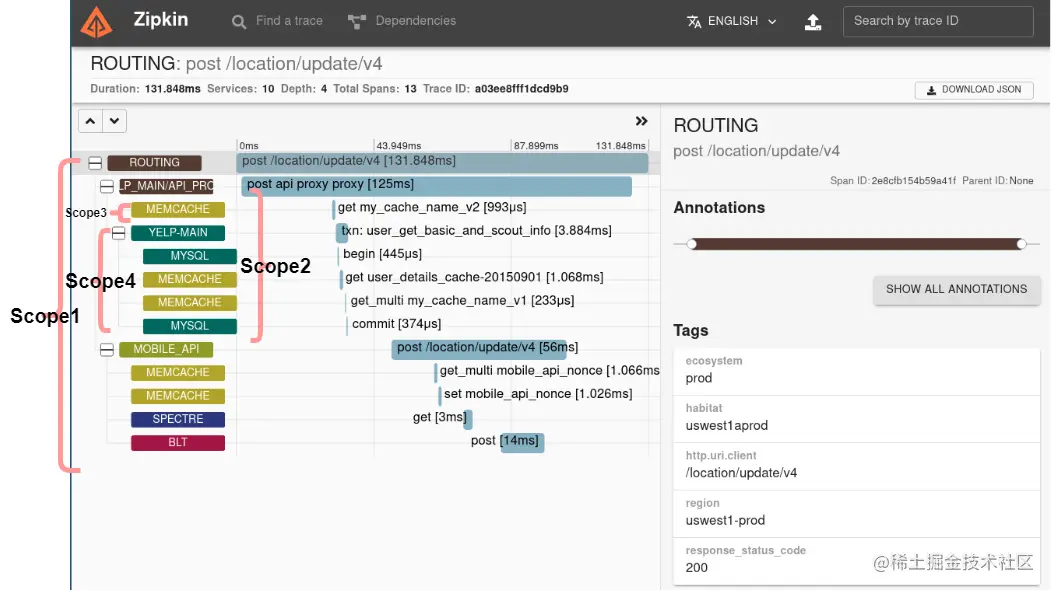This screenshot has width=1052, height=591.
Task: Select the get 3ms span
Action: coord(443,418)
